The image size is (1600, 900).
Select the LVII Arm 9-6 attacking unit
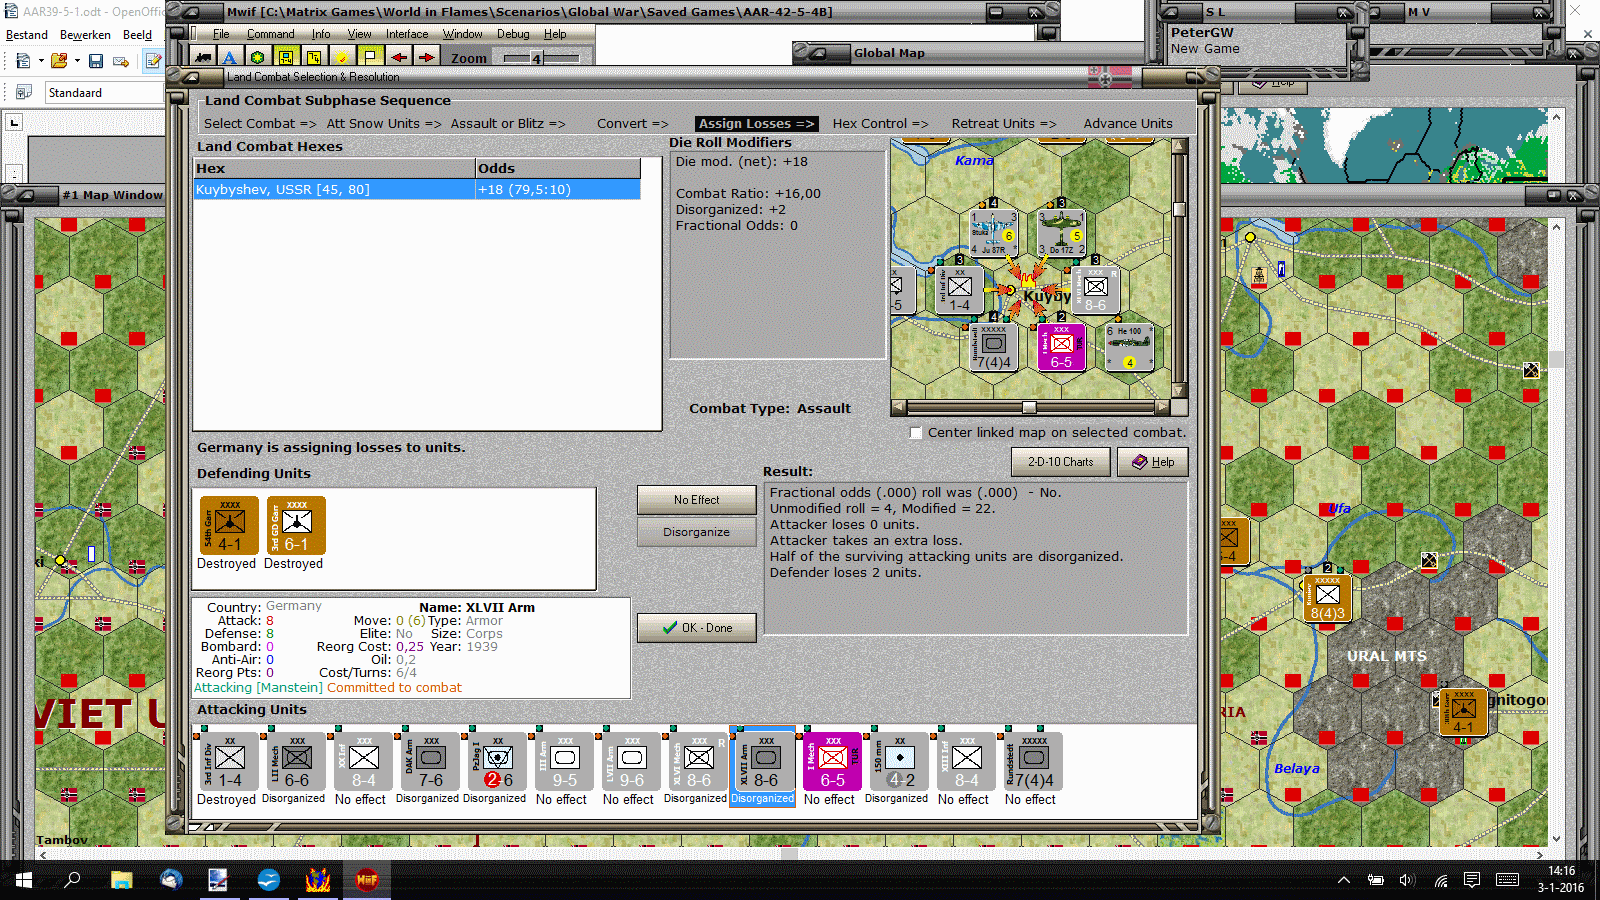632,762
